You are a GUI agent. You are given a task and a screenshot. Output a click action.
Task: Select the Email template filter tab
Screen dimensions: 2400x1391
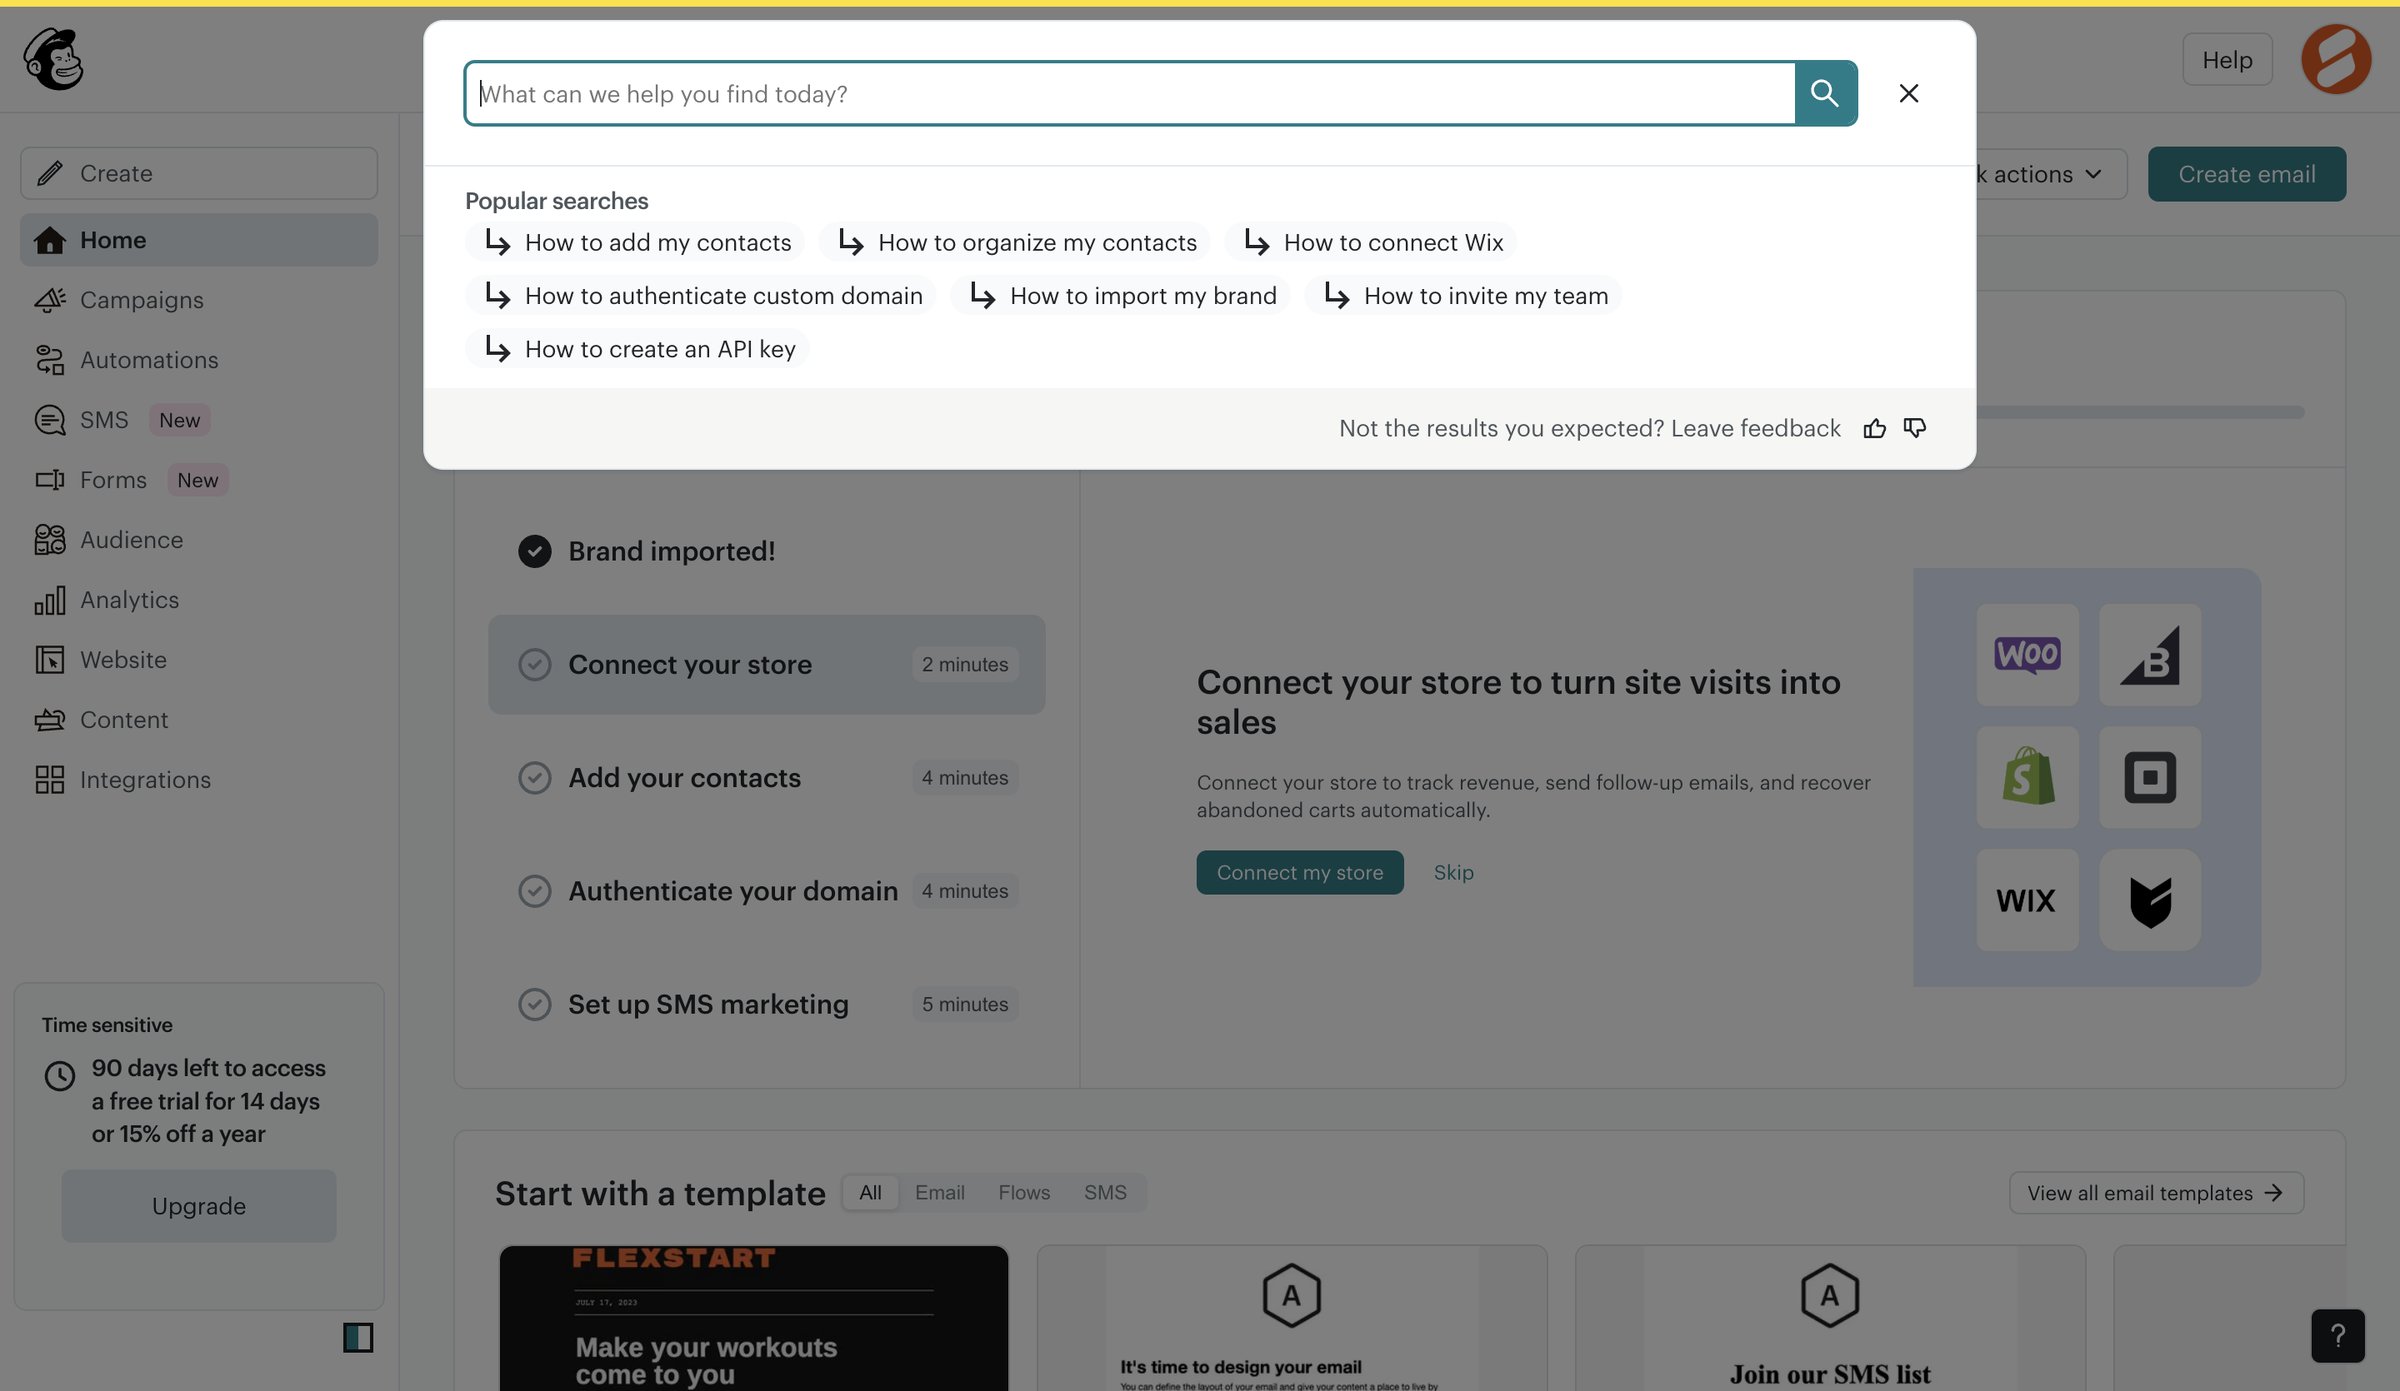pyautogui.click(x=940, y=1192)
